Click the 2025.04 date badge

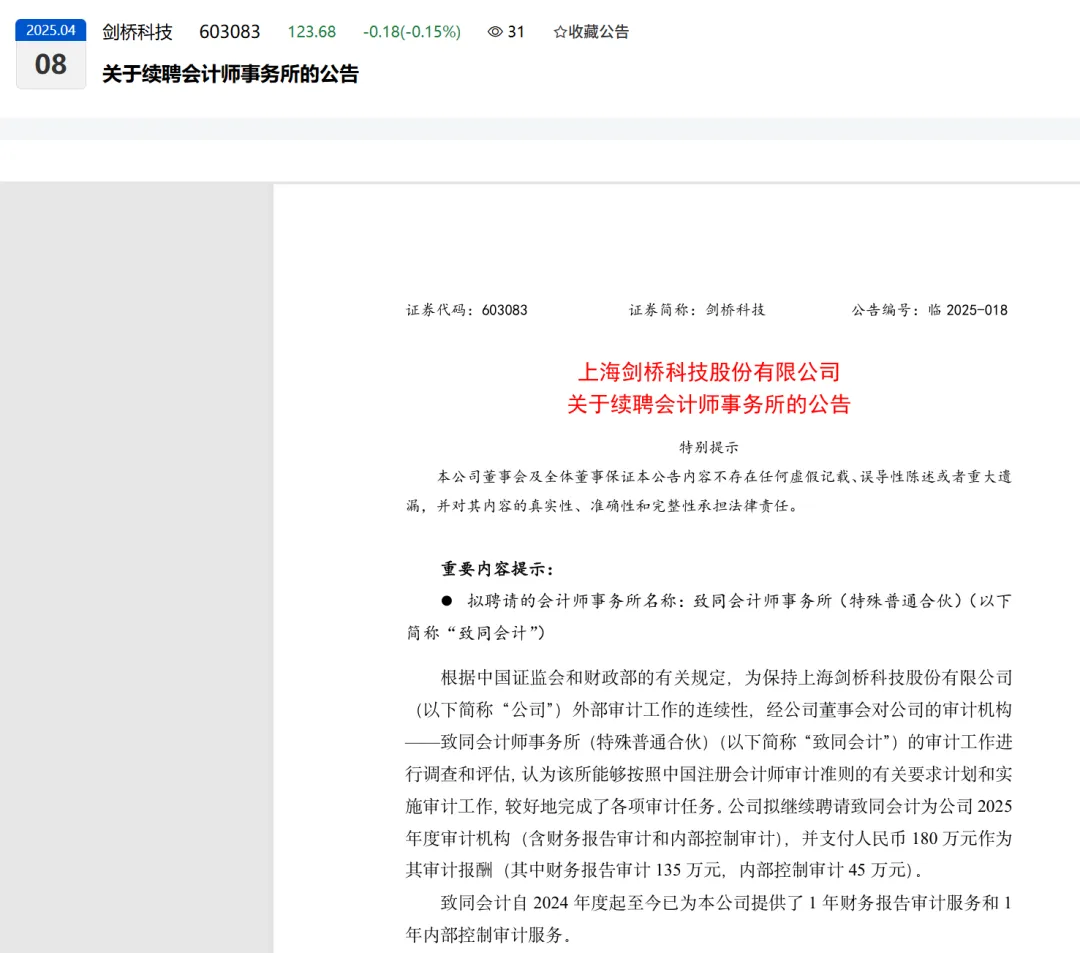[x=51, y=30]
